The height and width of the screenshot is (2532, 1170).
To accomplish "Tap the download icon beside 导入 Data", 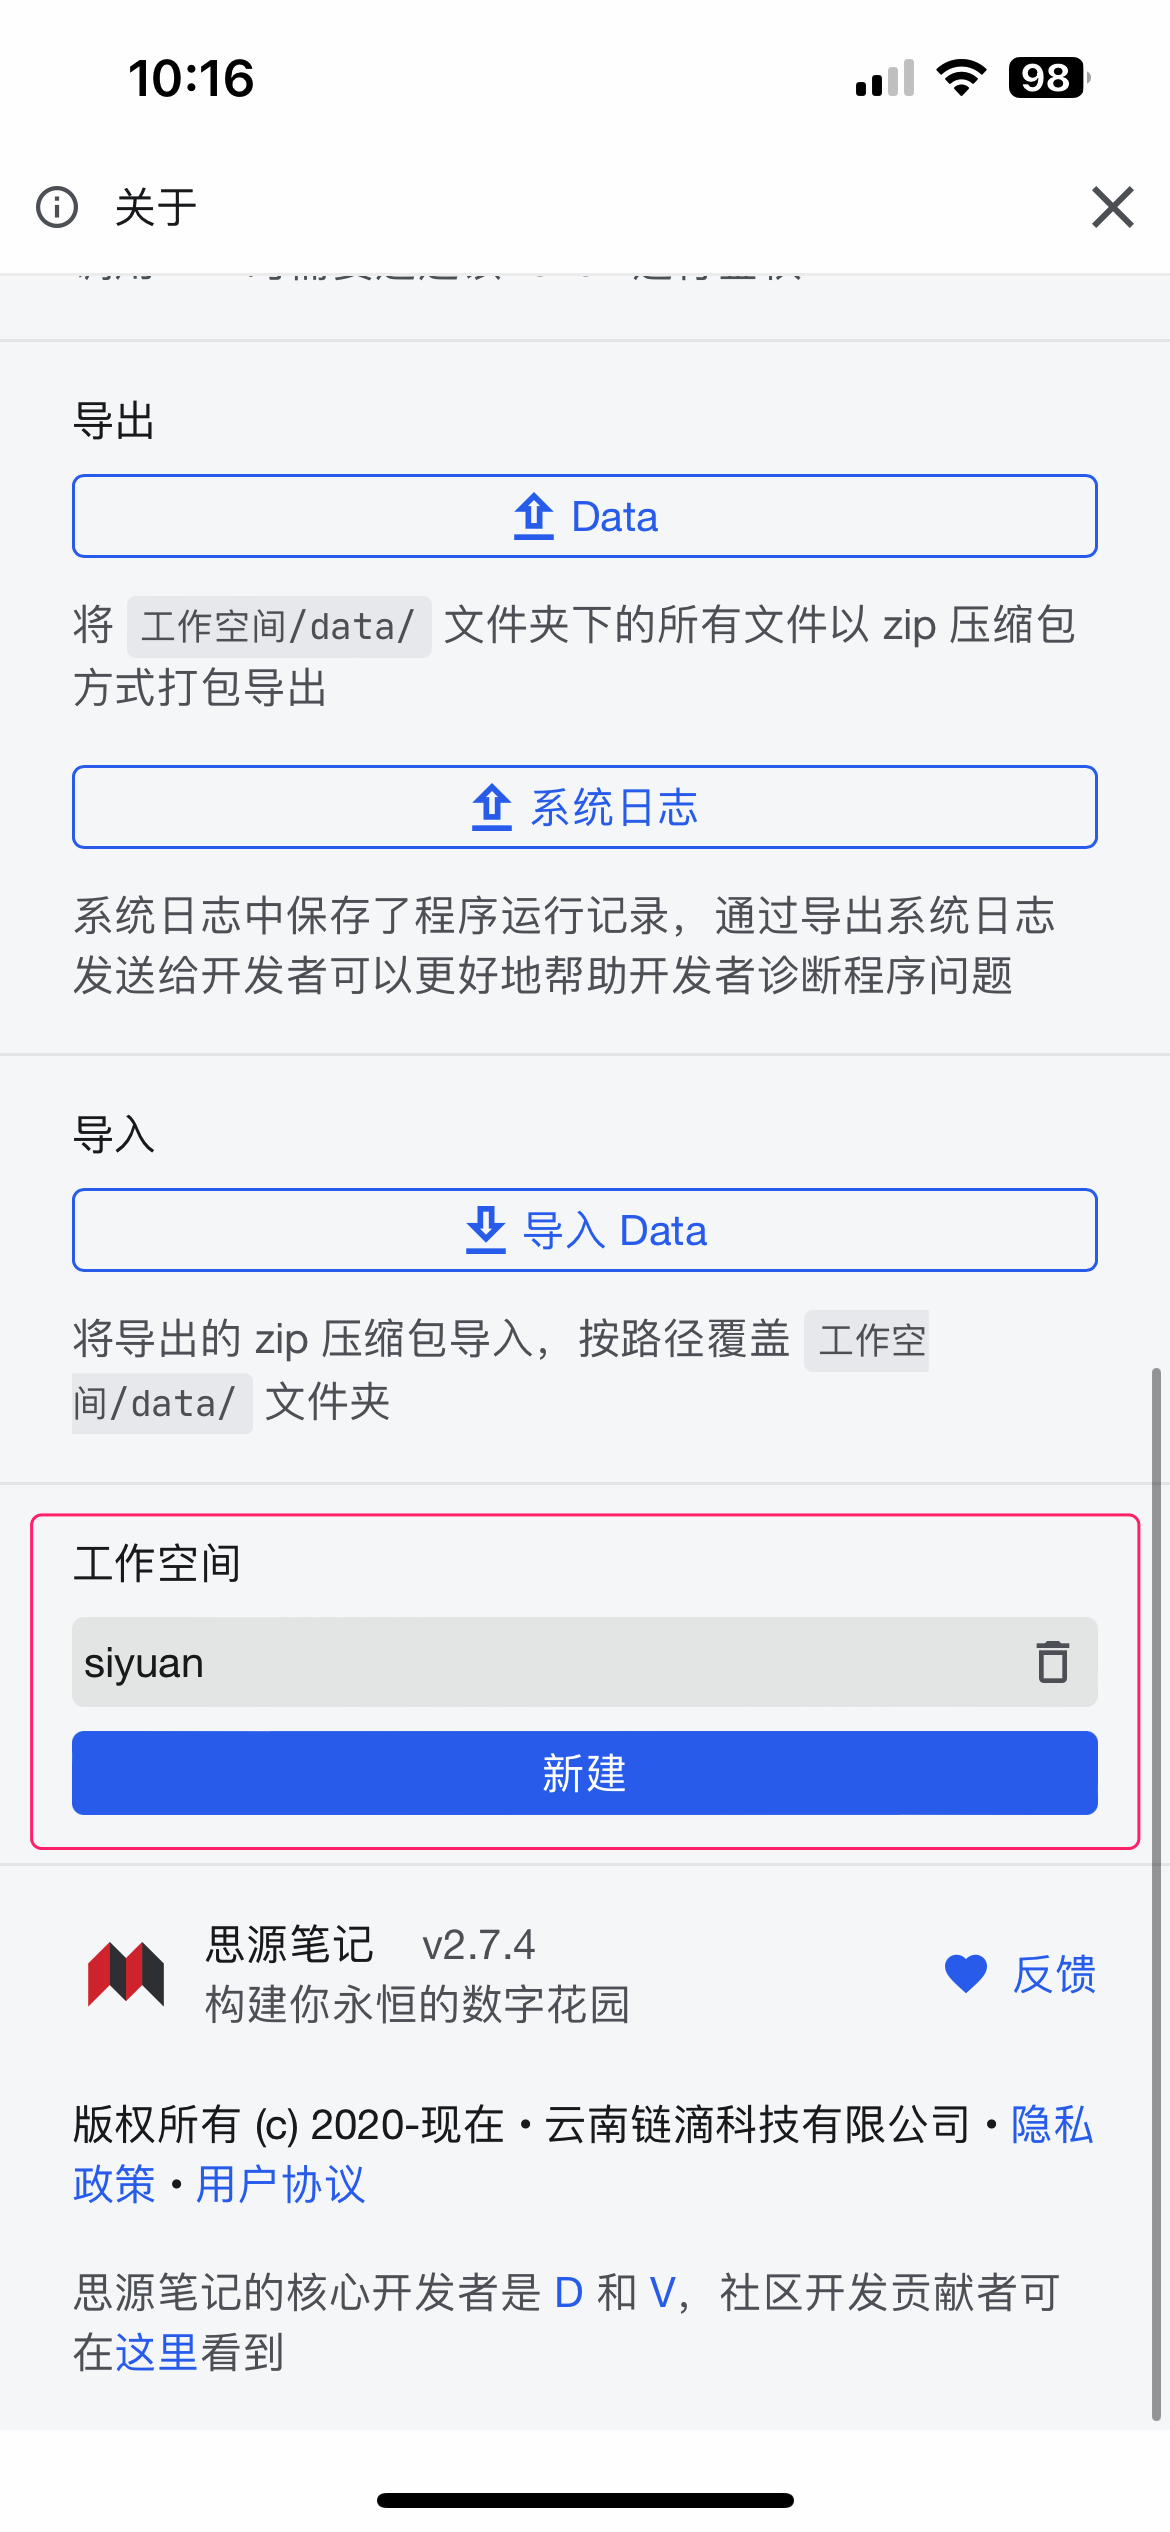I will pos(486,1230).
